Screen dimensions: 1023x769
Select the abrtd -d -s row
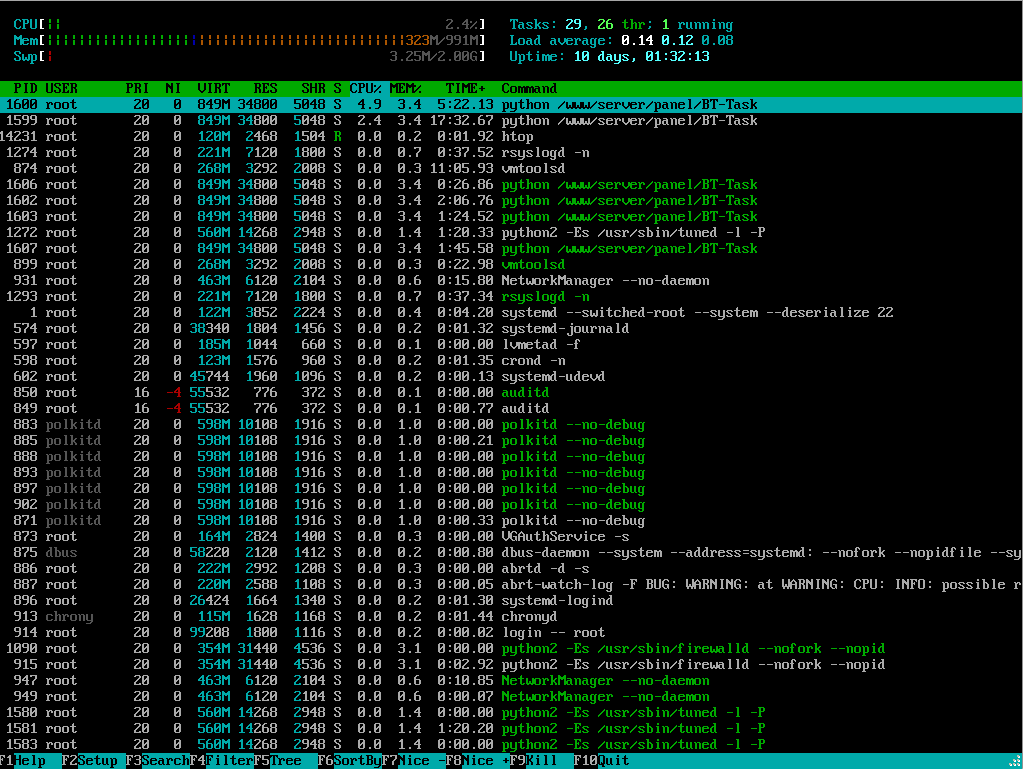511,568
